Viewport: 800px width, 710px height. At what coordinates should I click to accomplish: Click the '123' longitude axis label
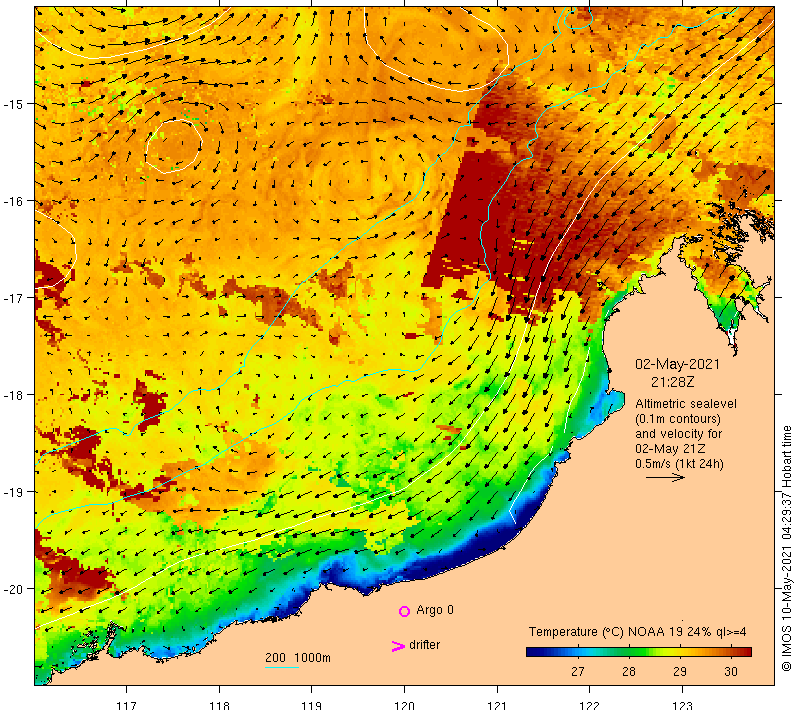click(x=682, y=705)
